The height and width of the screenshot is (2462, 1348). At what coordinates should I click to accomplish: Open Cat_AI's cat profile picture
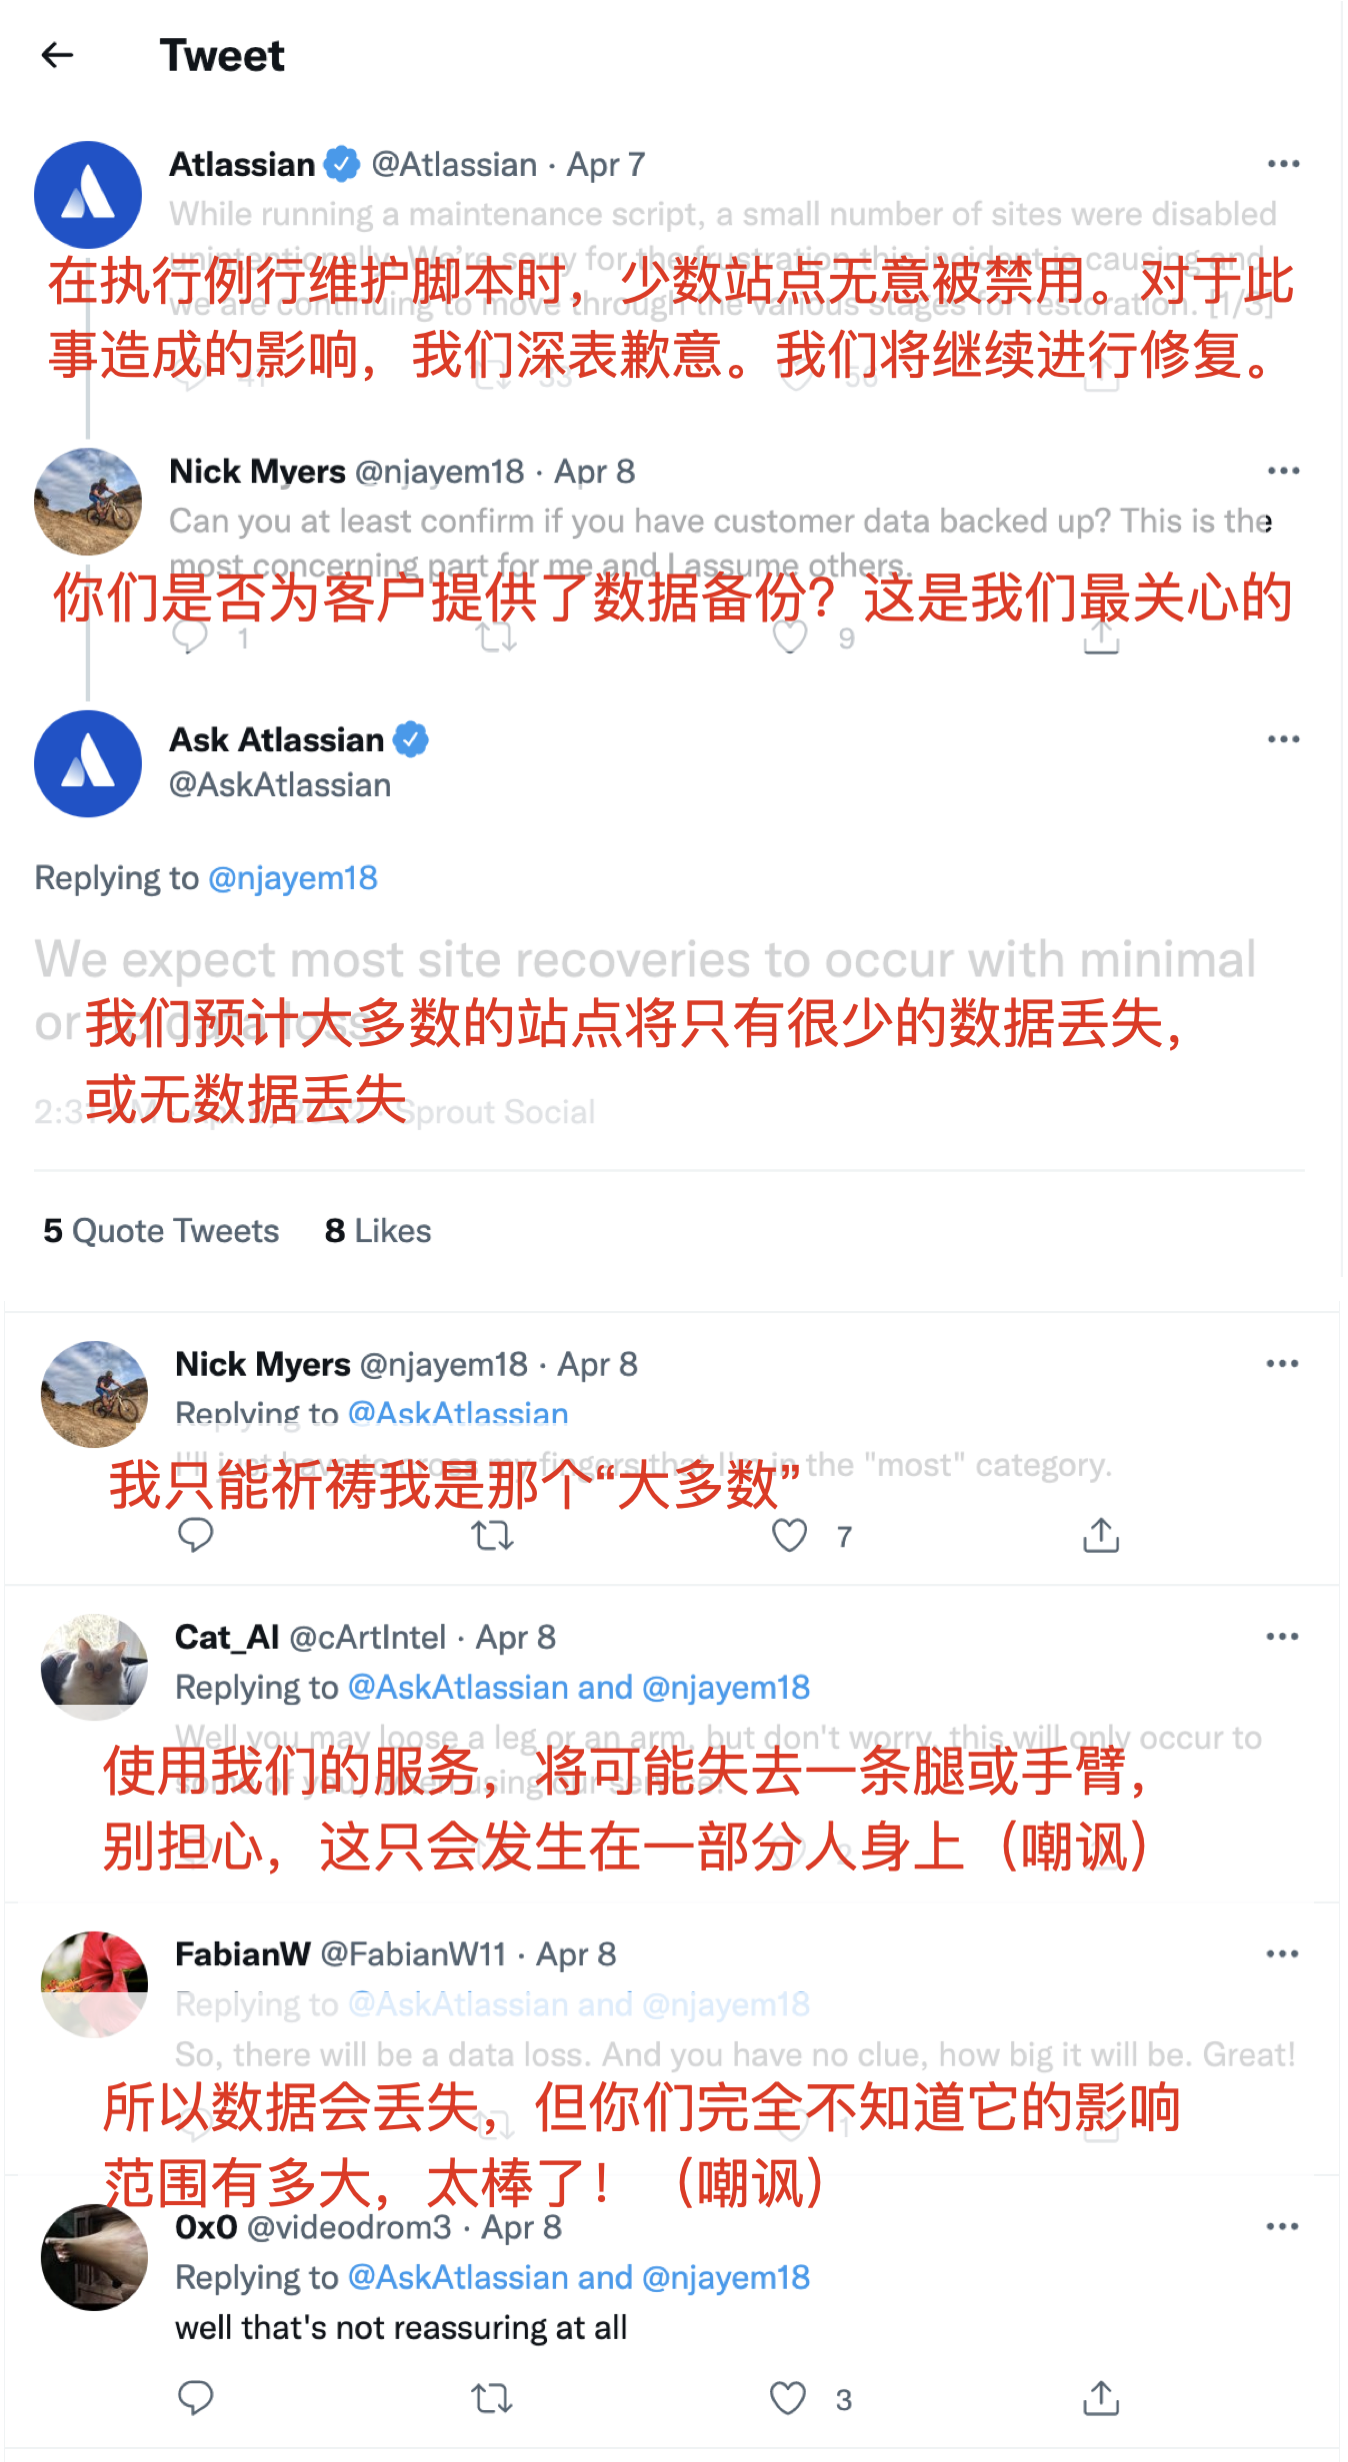point(94,1666)
